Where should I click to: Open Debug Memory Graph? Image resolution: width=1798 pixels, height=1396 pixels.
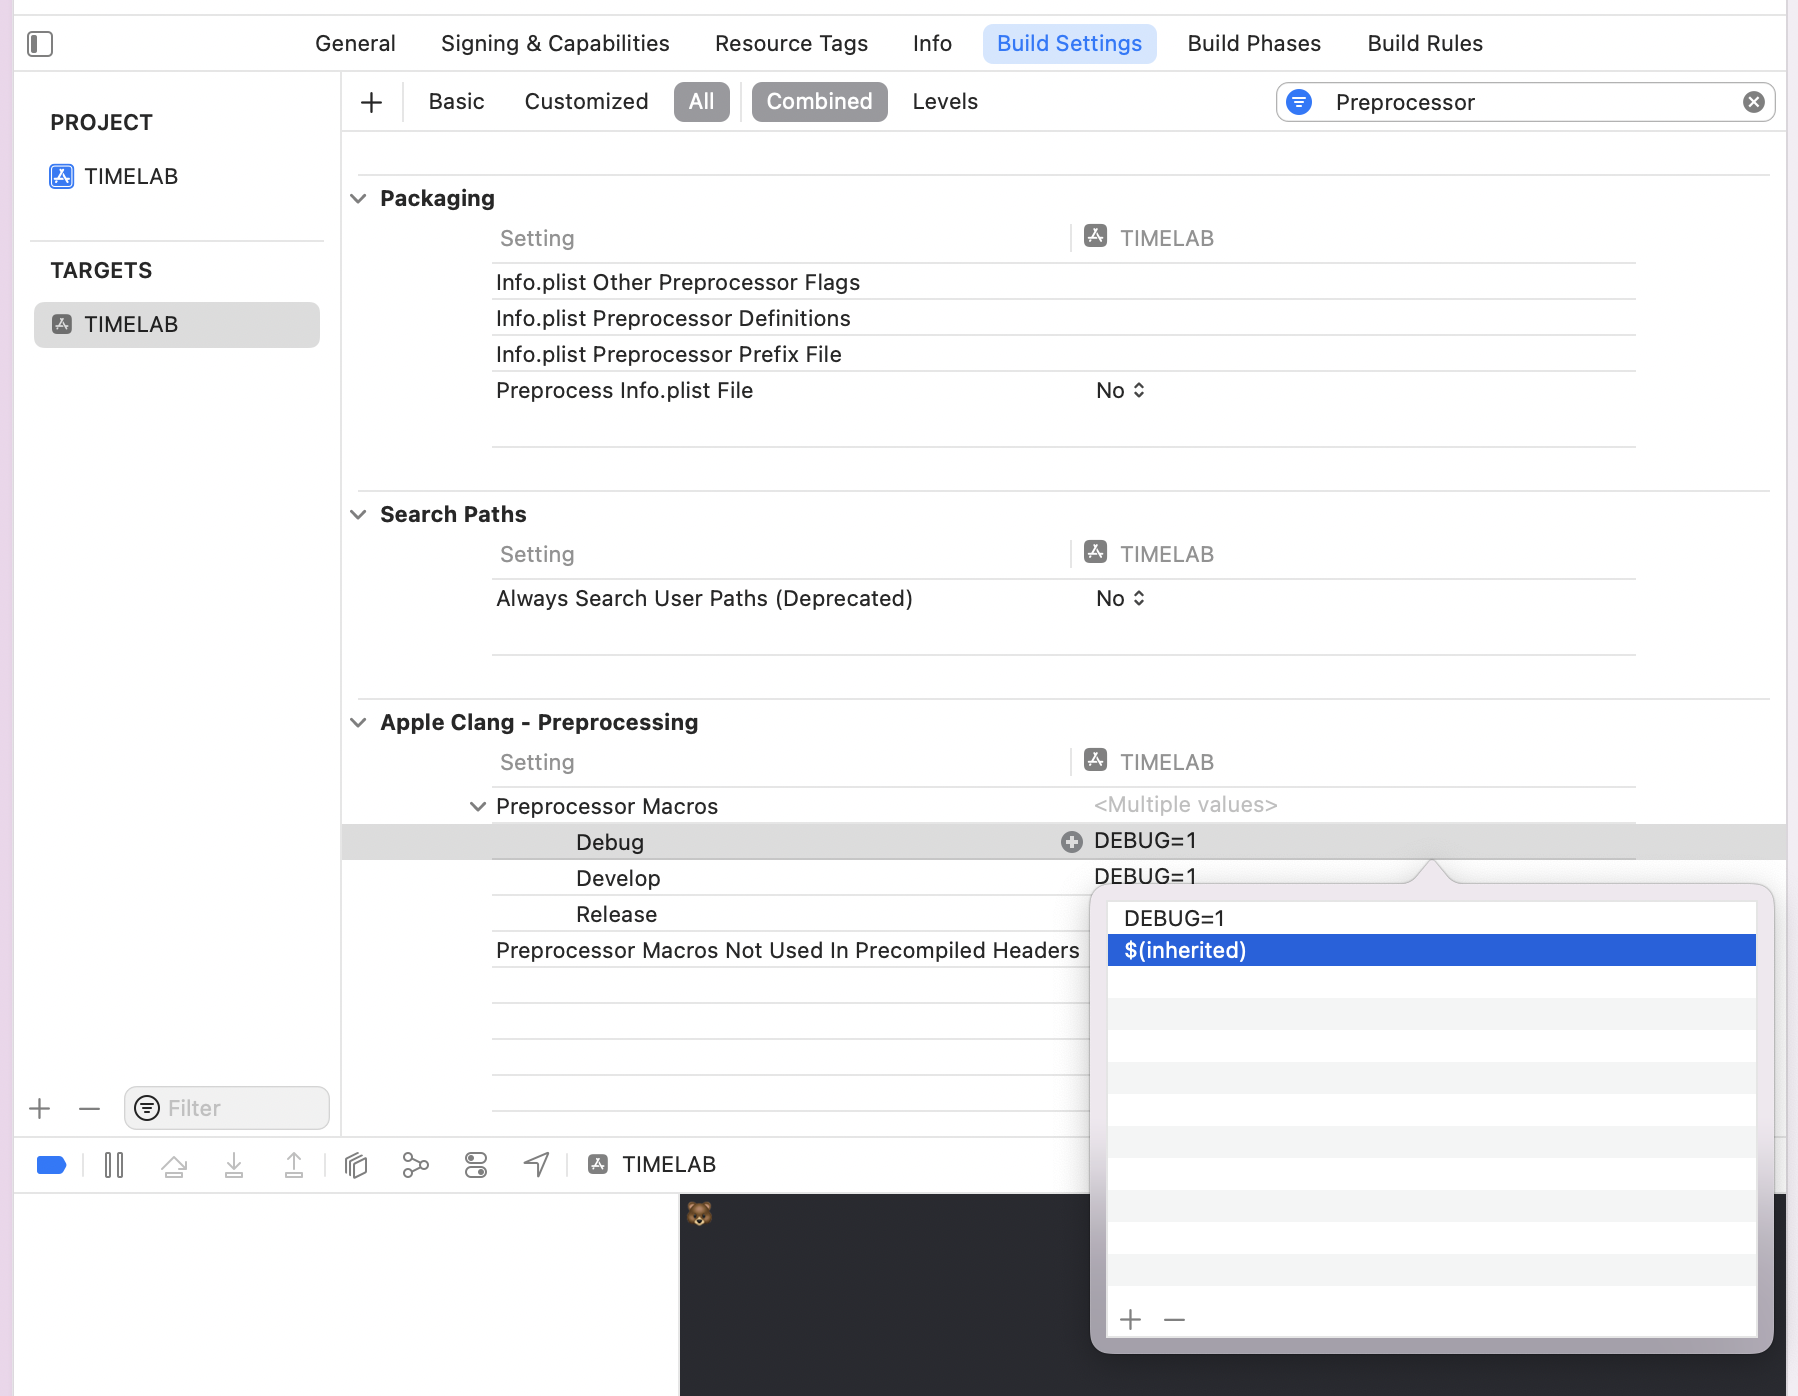pos(416,1165)
